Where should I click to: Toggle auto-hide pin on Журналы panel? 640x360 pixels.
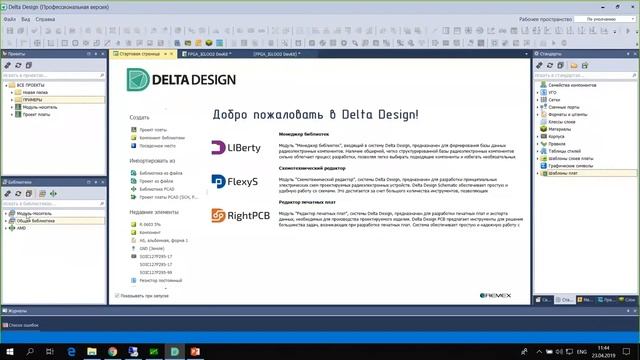[x=628, y=311]
